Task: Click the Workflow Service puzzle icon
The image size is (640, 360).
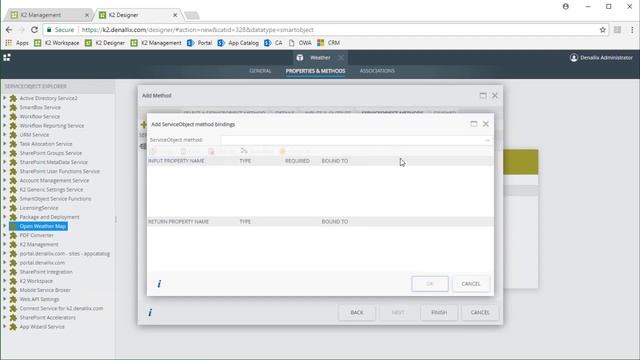Action: pyautogui.click(x=13, y=116)
